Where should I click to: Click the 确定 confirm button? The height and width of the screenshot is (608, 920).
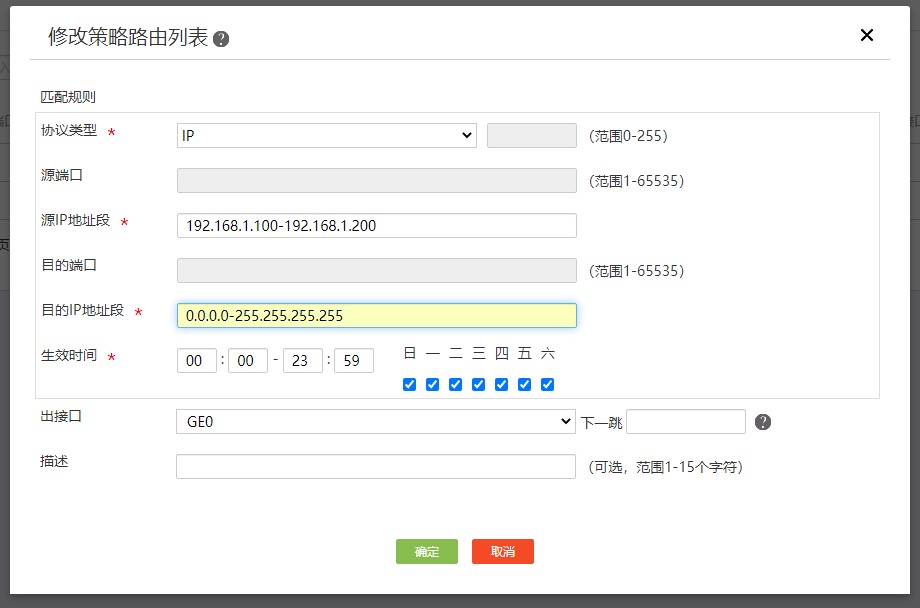pos(427,552)
